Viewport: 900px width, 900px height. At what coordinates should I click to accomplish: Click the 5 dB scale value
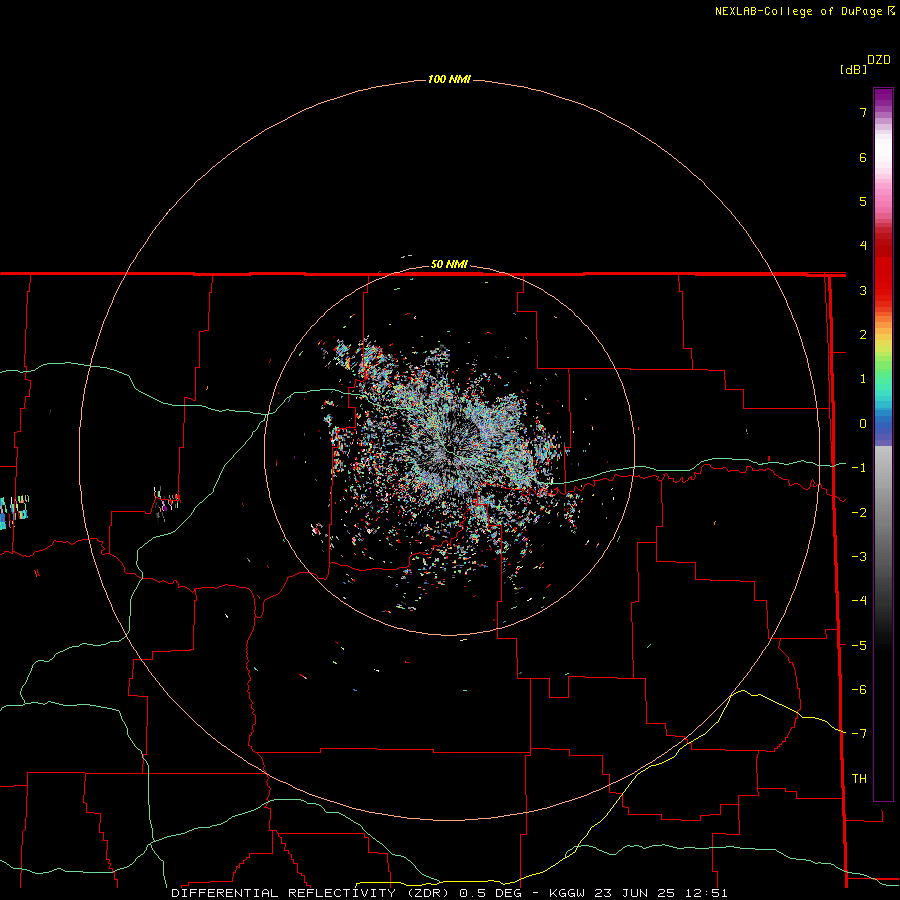point(863,201)
